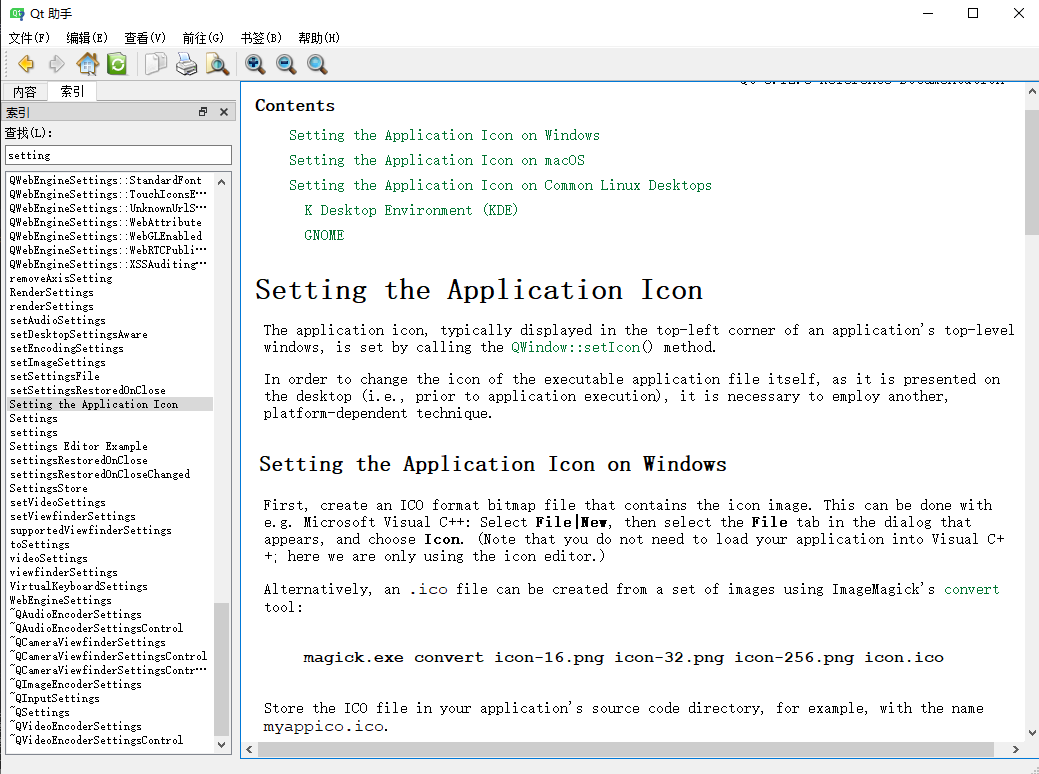Open the 文件(F) menu
The image size is (1039, 774).
(x=29, y=38)
